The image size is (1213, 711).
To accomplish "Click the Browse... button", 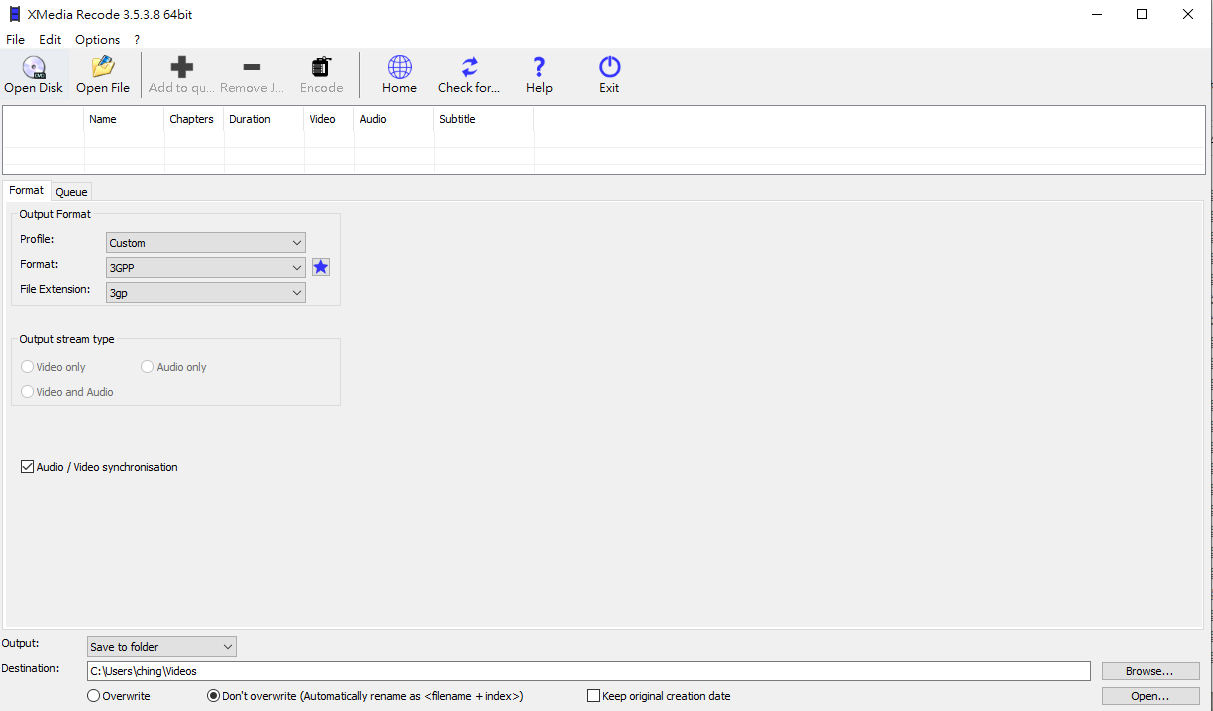I will coord(1149,671).
